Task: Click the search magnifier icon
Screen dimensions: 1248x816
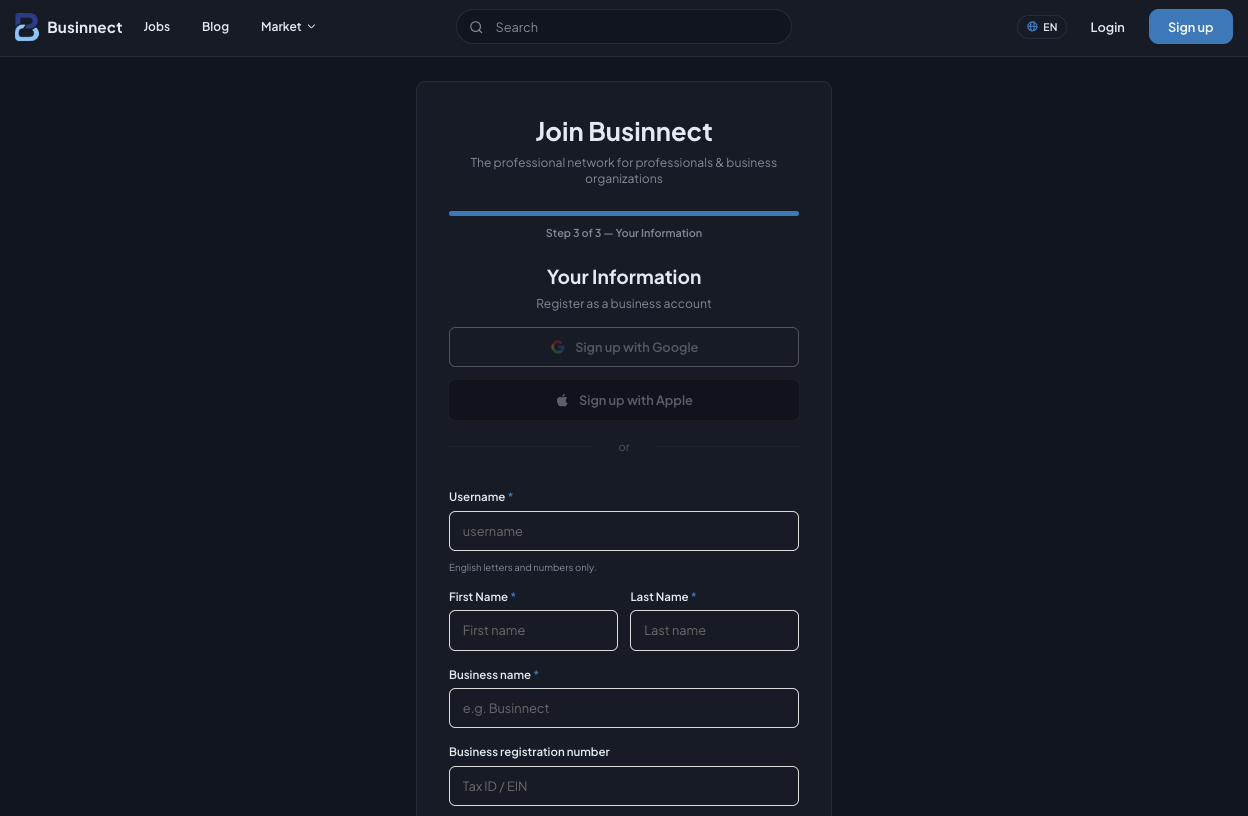Action: click(476, 27)
